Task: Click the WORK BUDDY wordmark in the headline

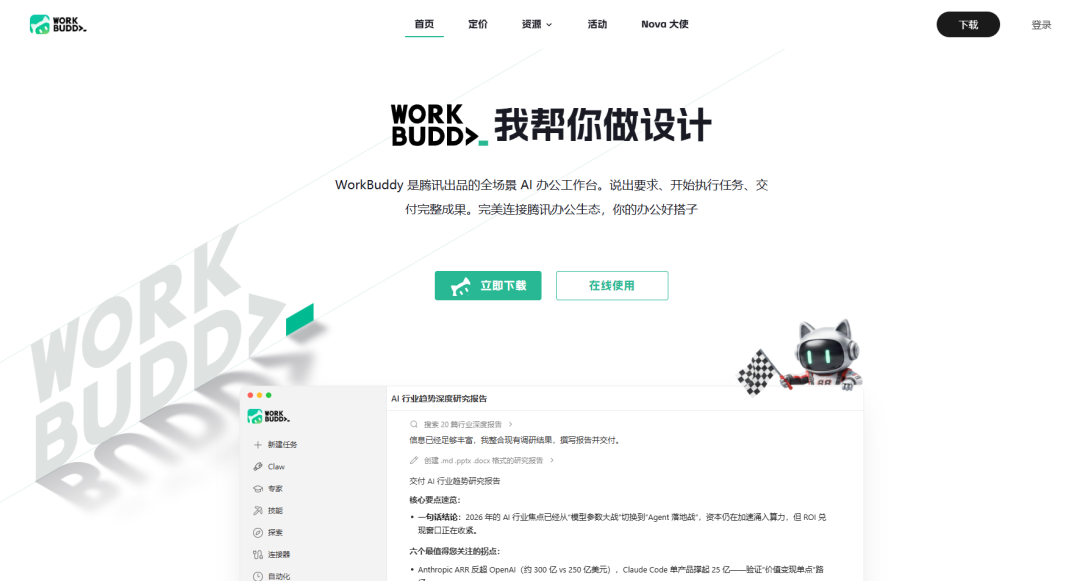Action: (439, 125)
